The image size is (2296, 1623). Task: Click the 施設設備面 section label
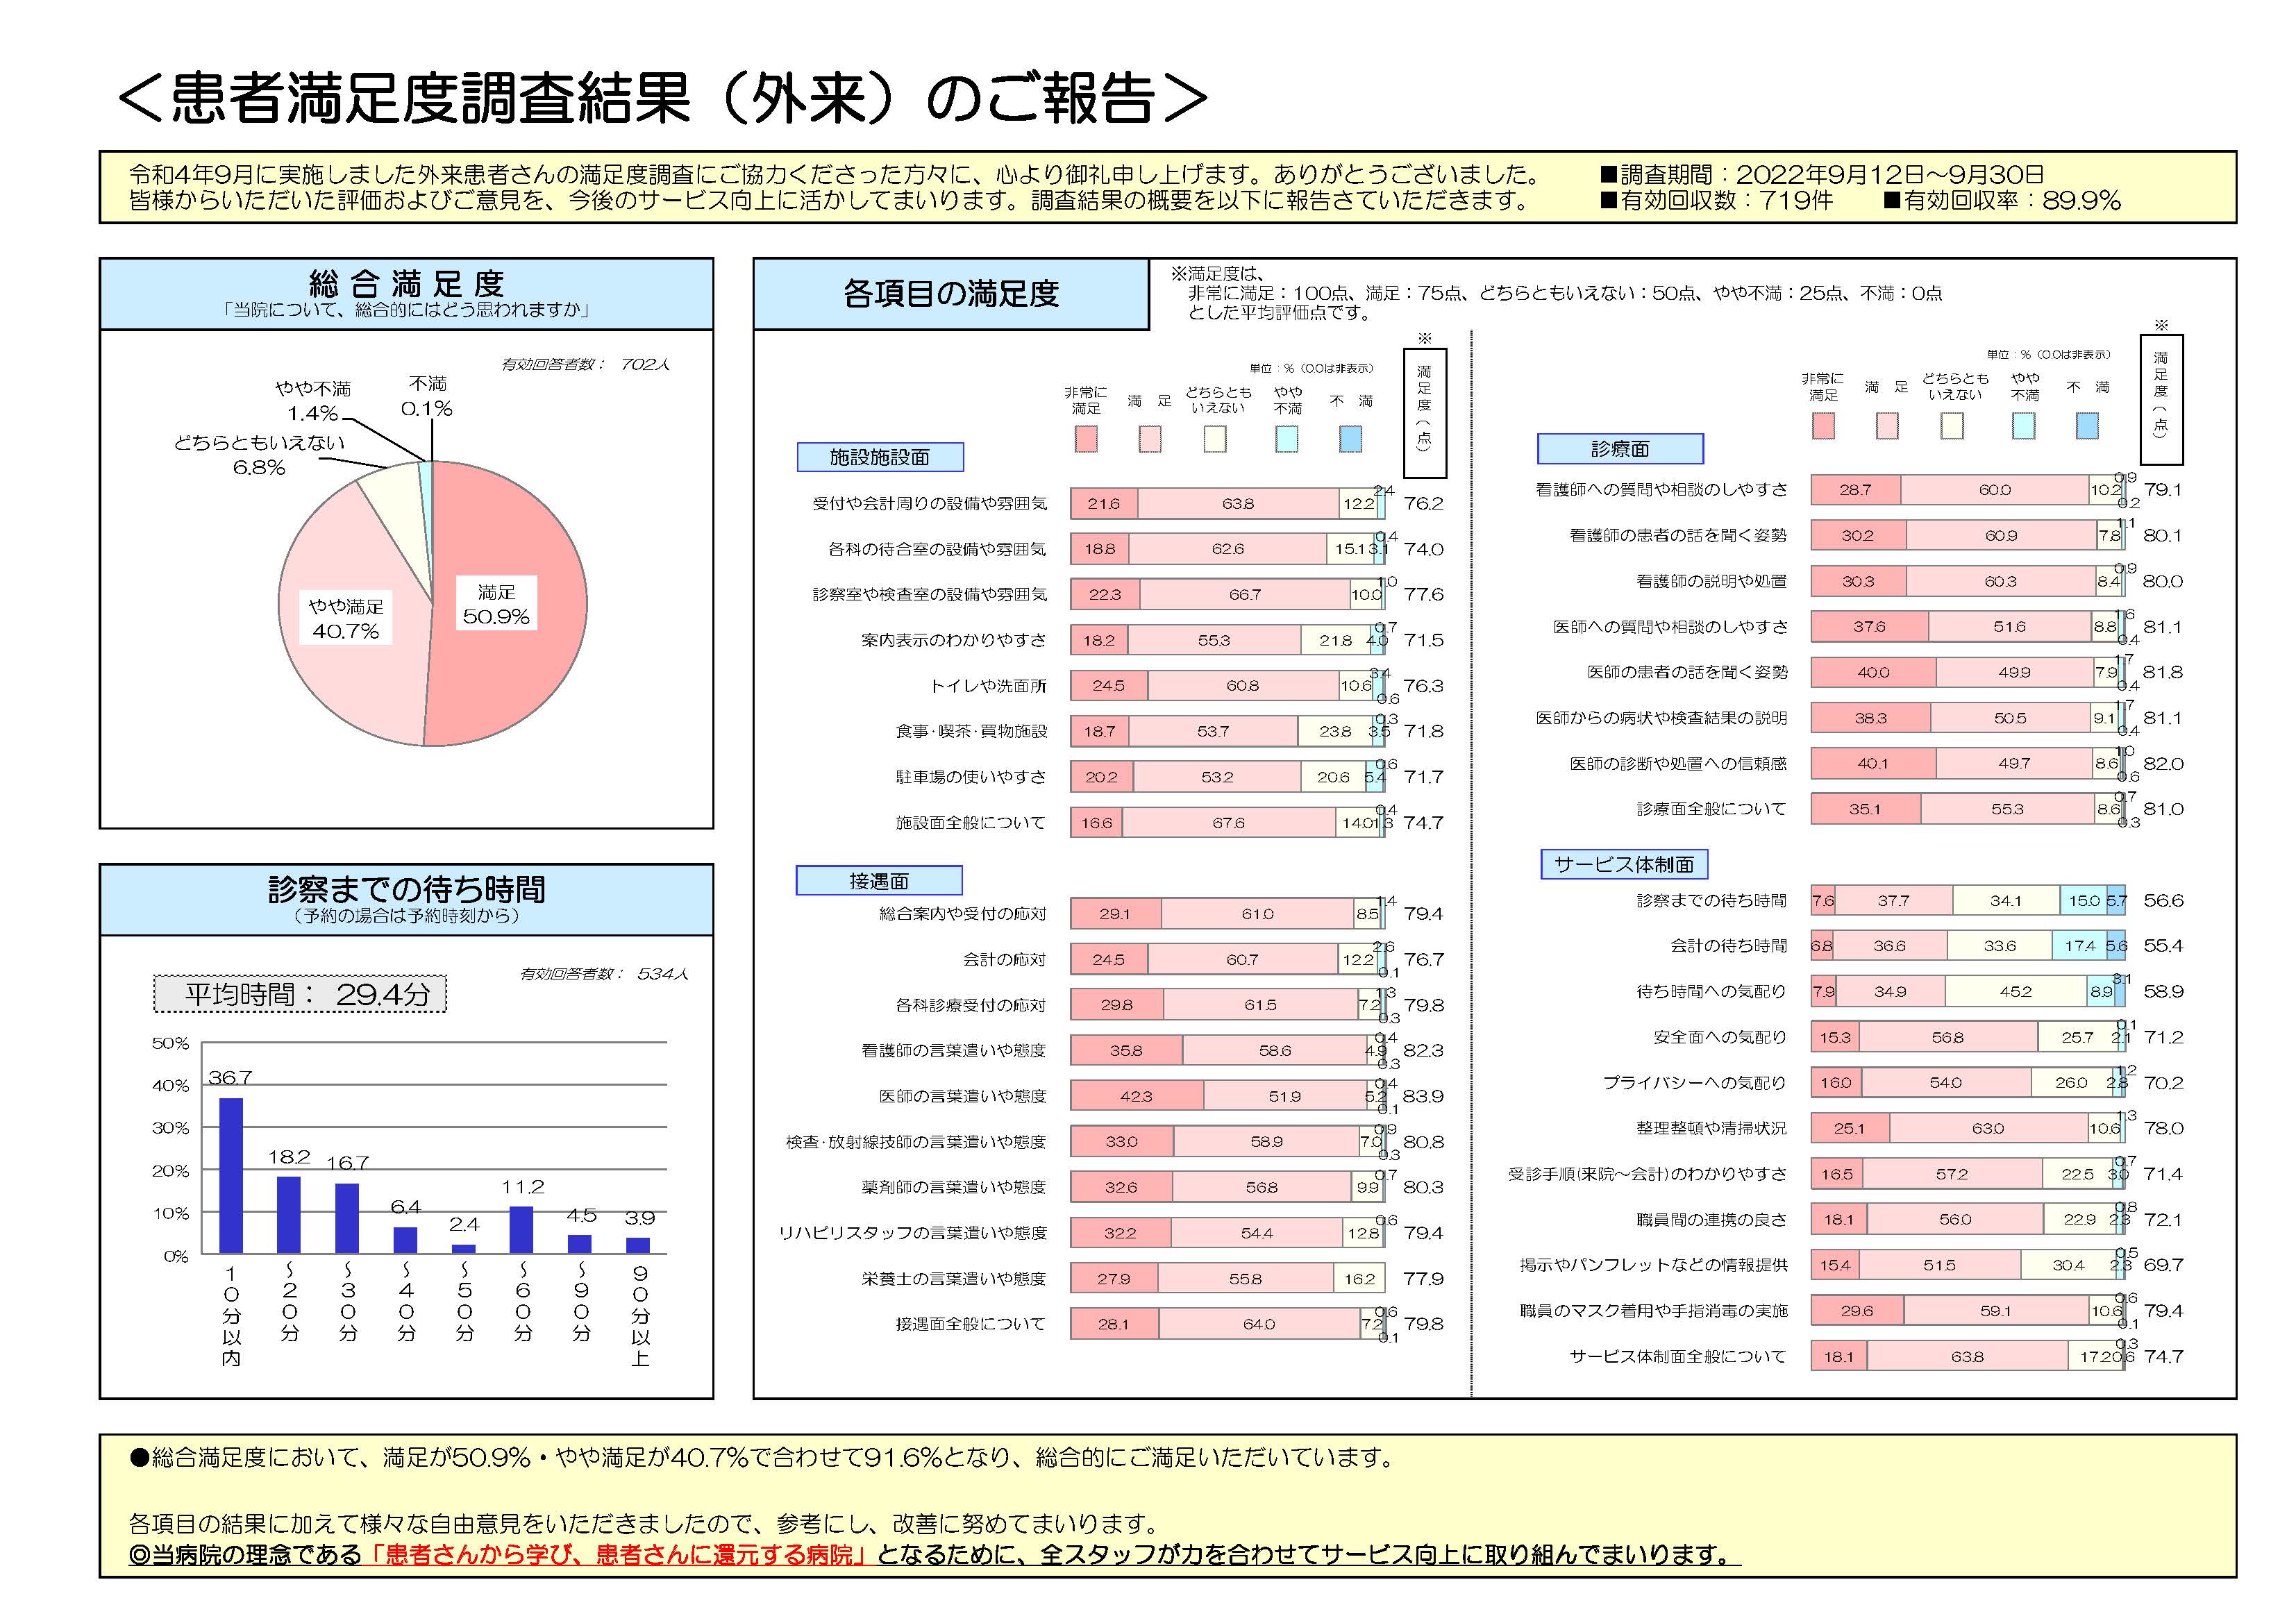tap(880, 457)
